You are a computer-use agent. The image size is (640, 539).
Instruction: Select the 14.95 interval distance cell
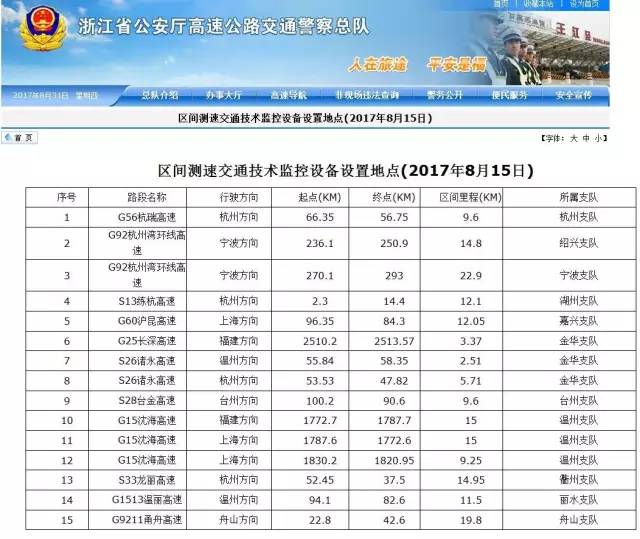[461, 480]
